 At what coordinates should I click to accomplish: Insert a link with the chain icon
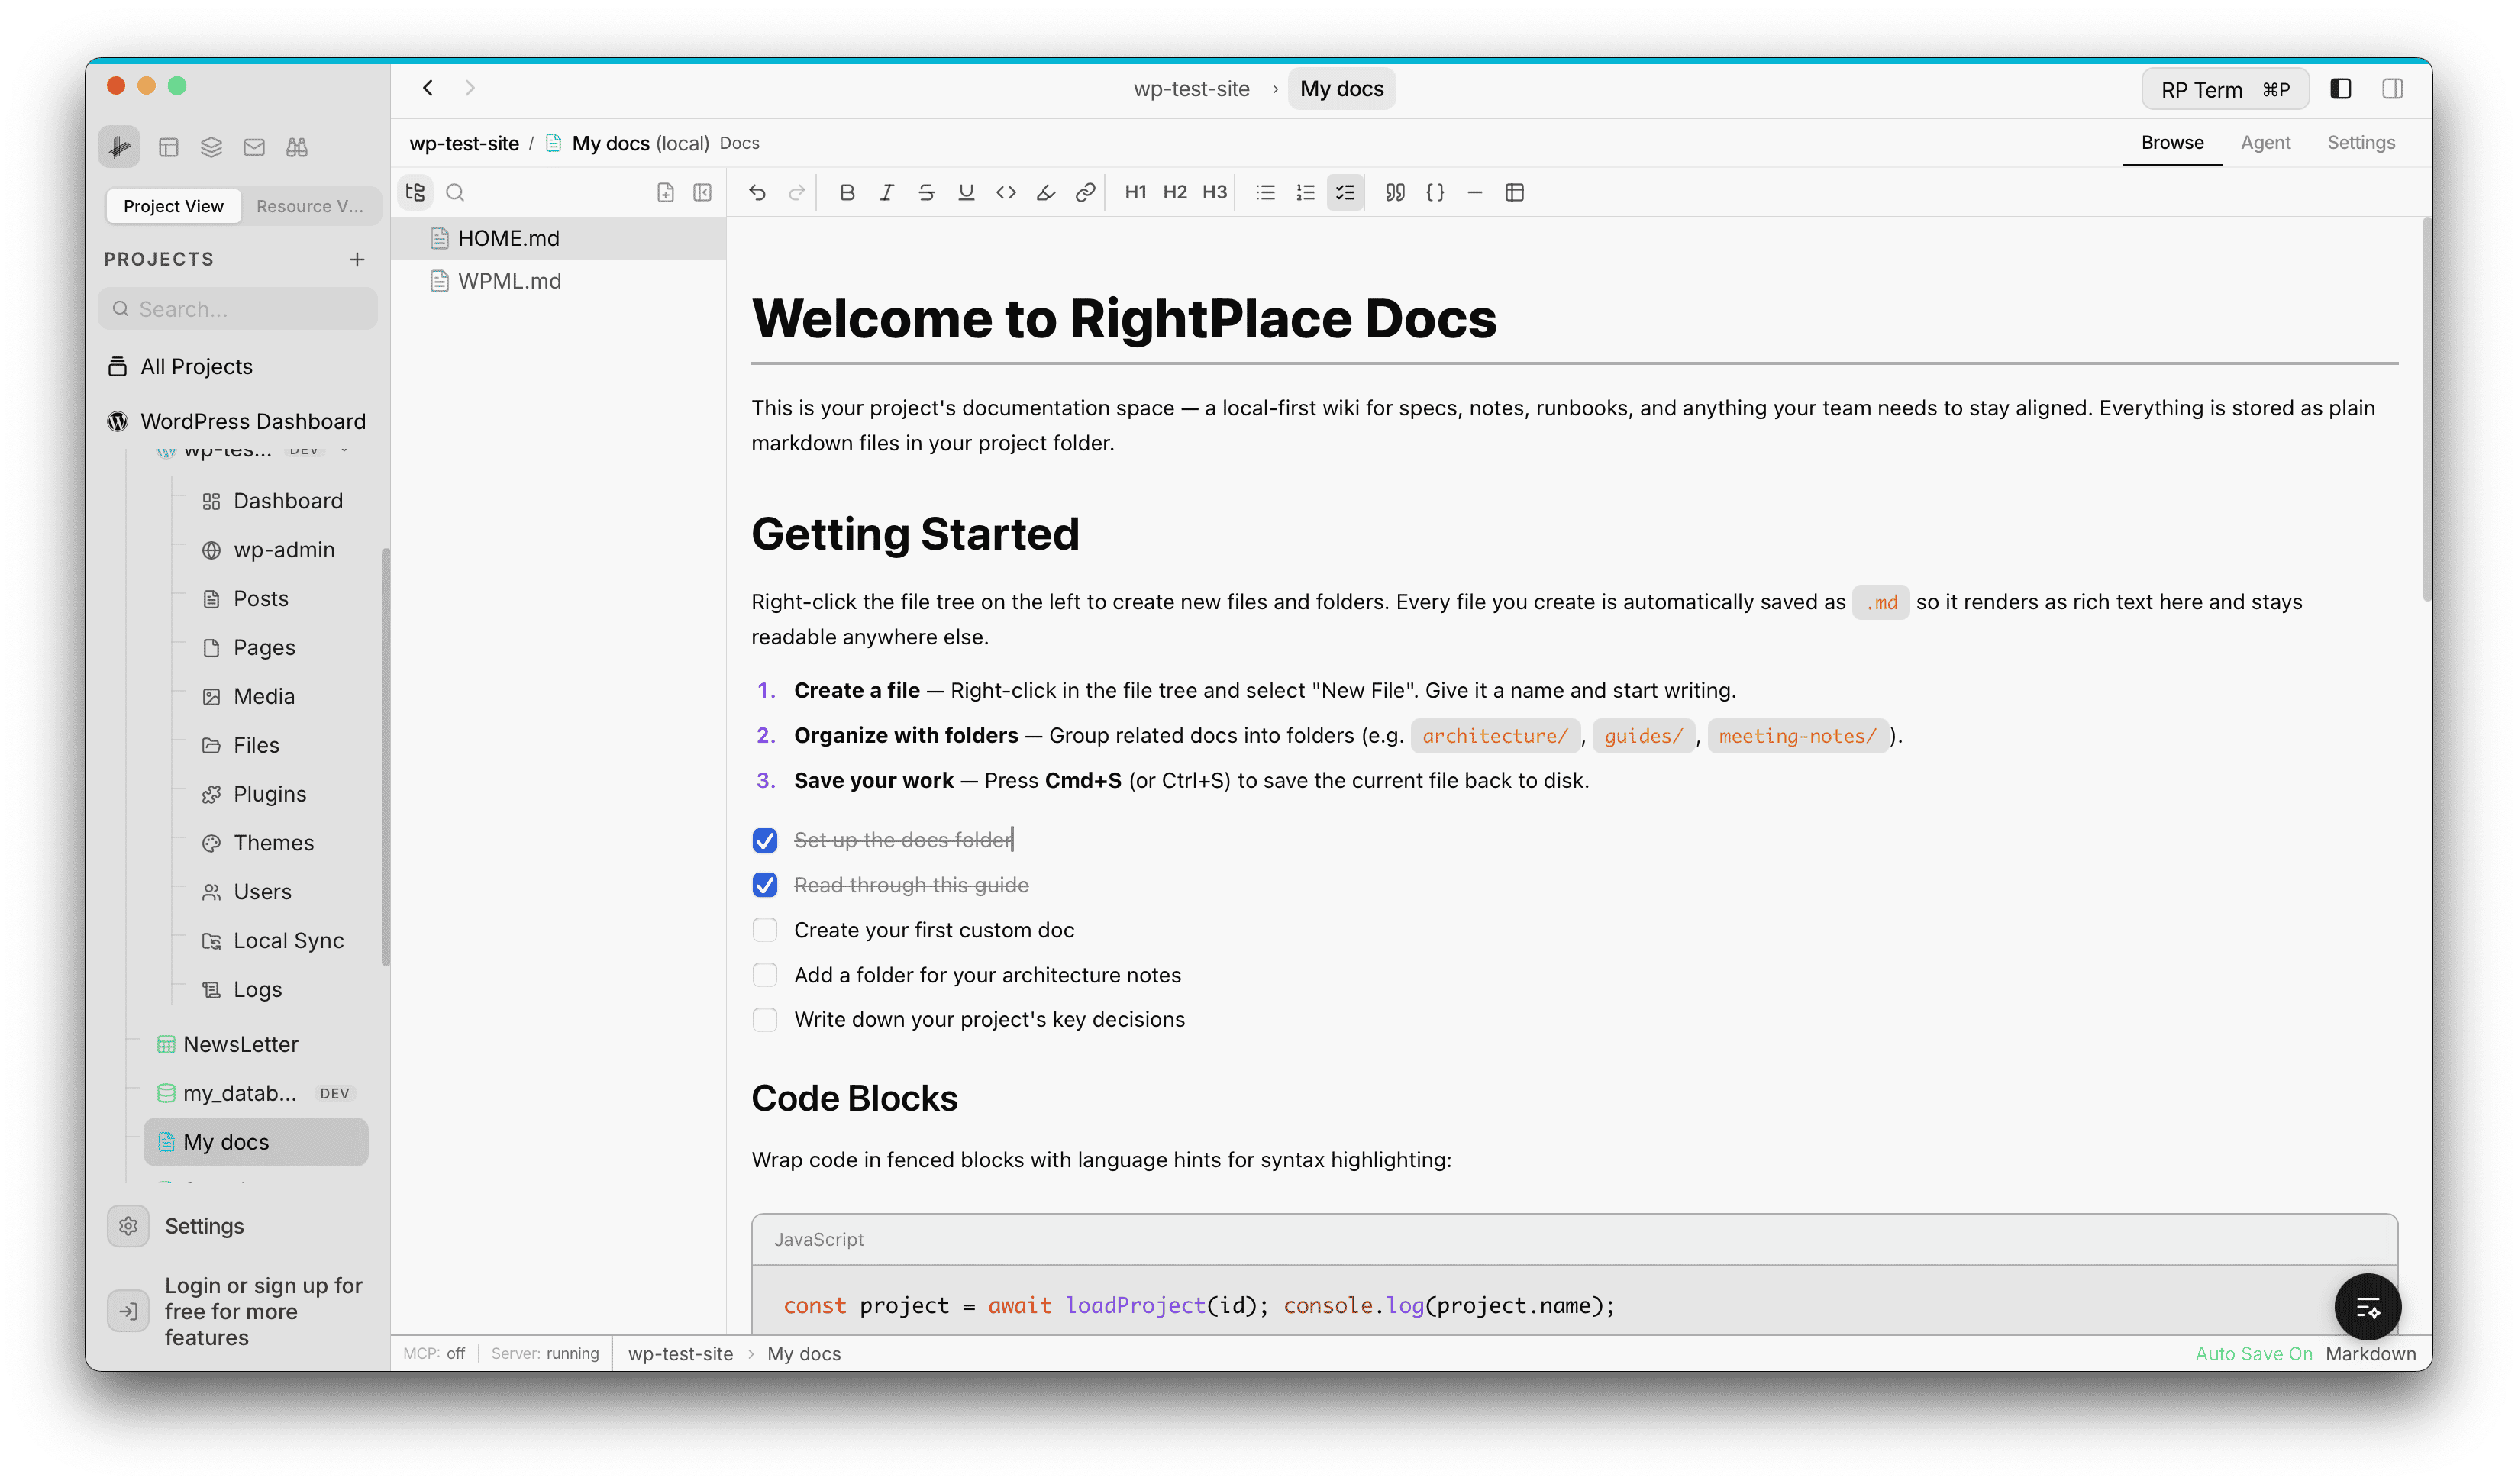(x=1086, y=192)
